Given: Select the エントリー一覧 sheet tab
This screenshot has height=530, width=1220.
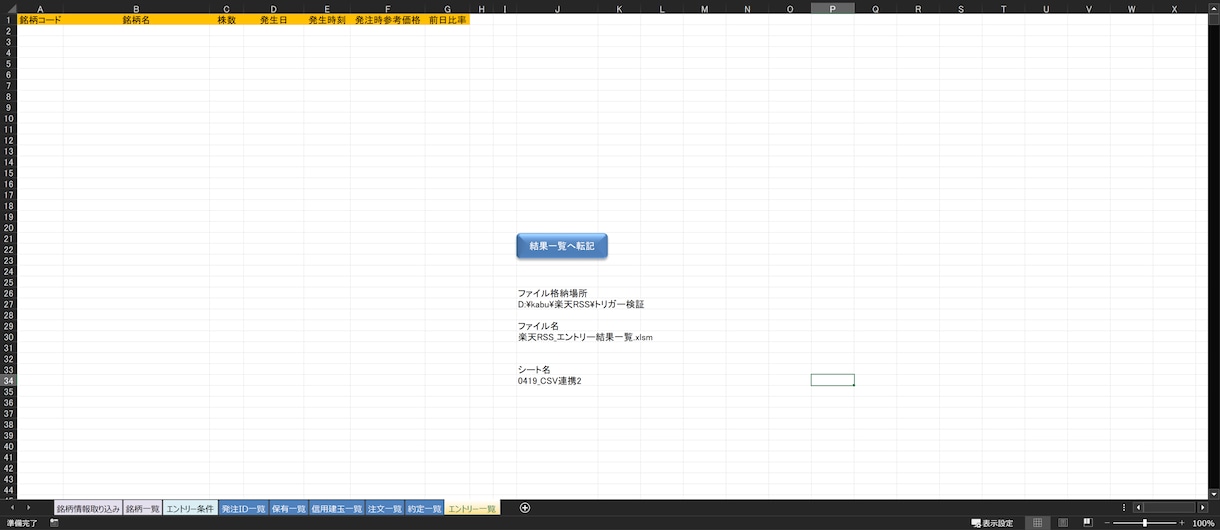Looking at the screenshot, I should (472, 509).
